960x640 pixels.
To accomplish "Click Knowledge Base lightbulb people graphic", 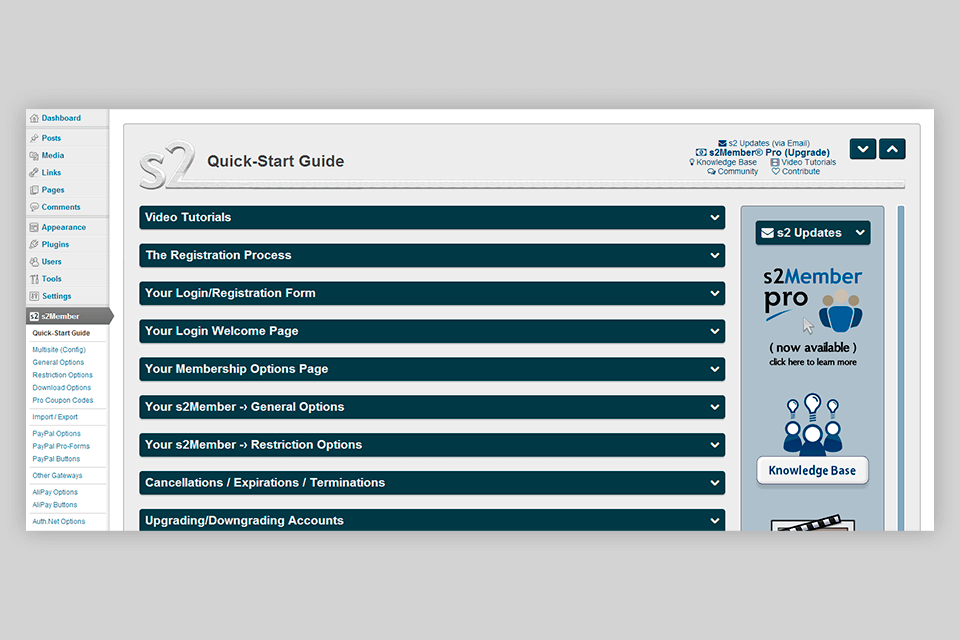I will [x=812, y=424].
